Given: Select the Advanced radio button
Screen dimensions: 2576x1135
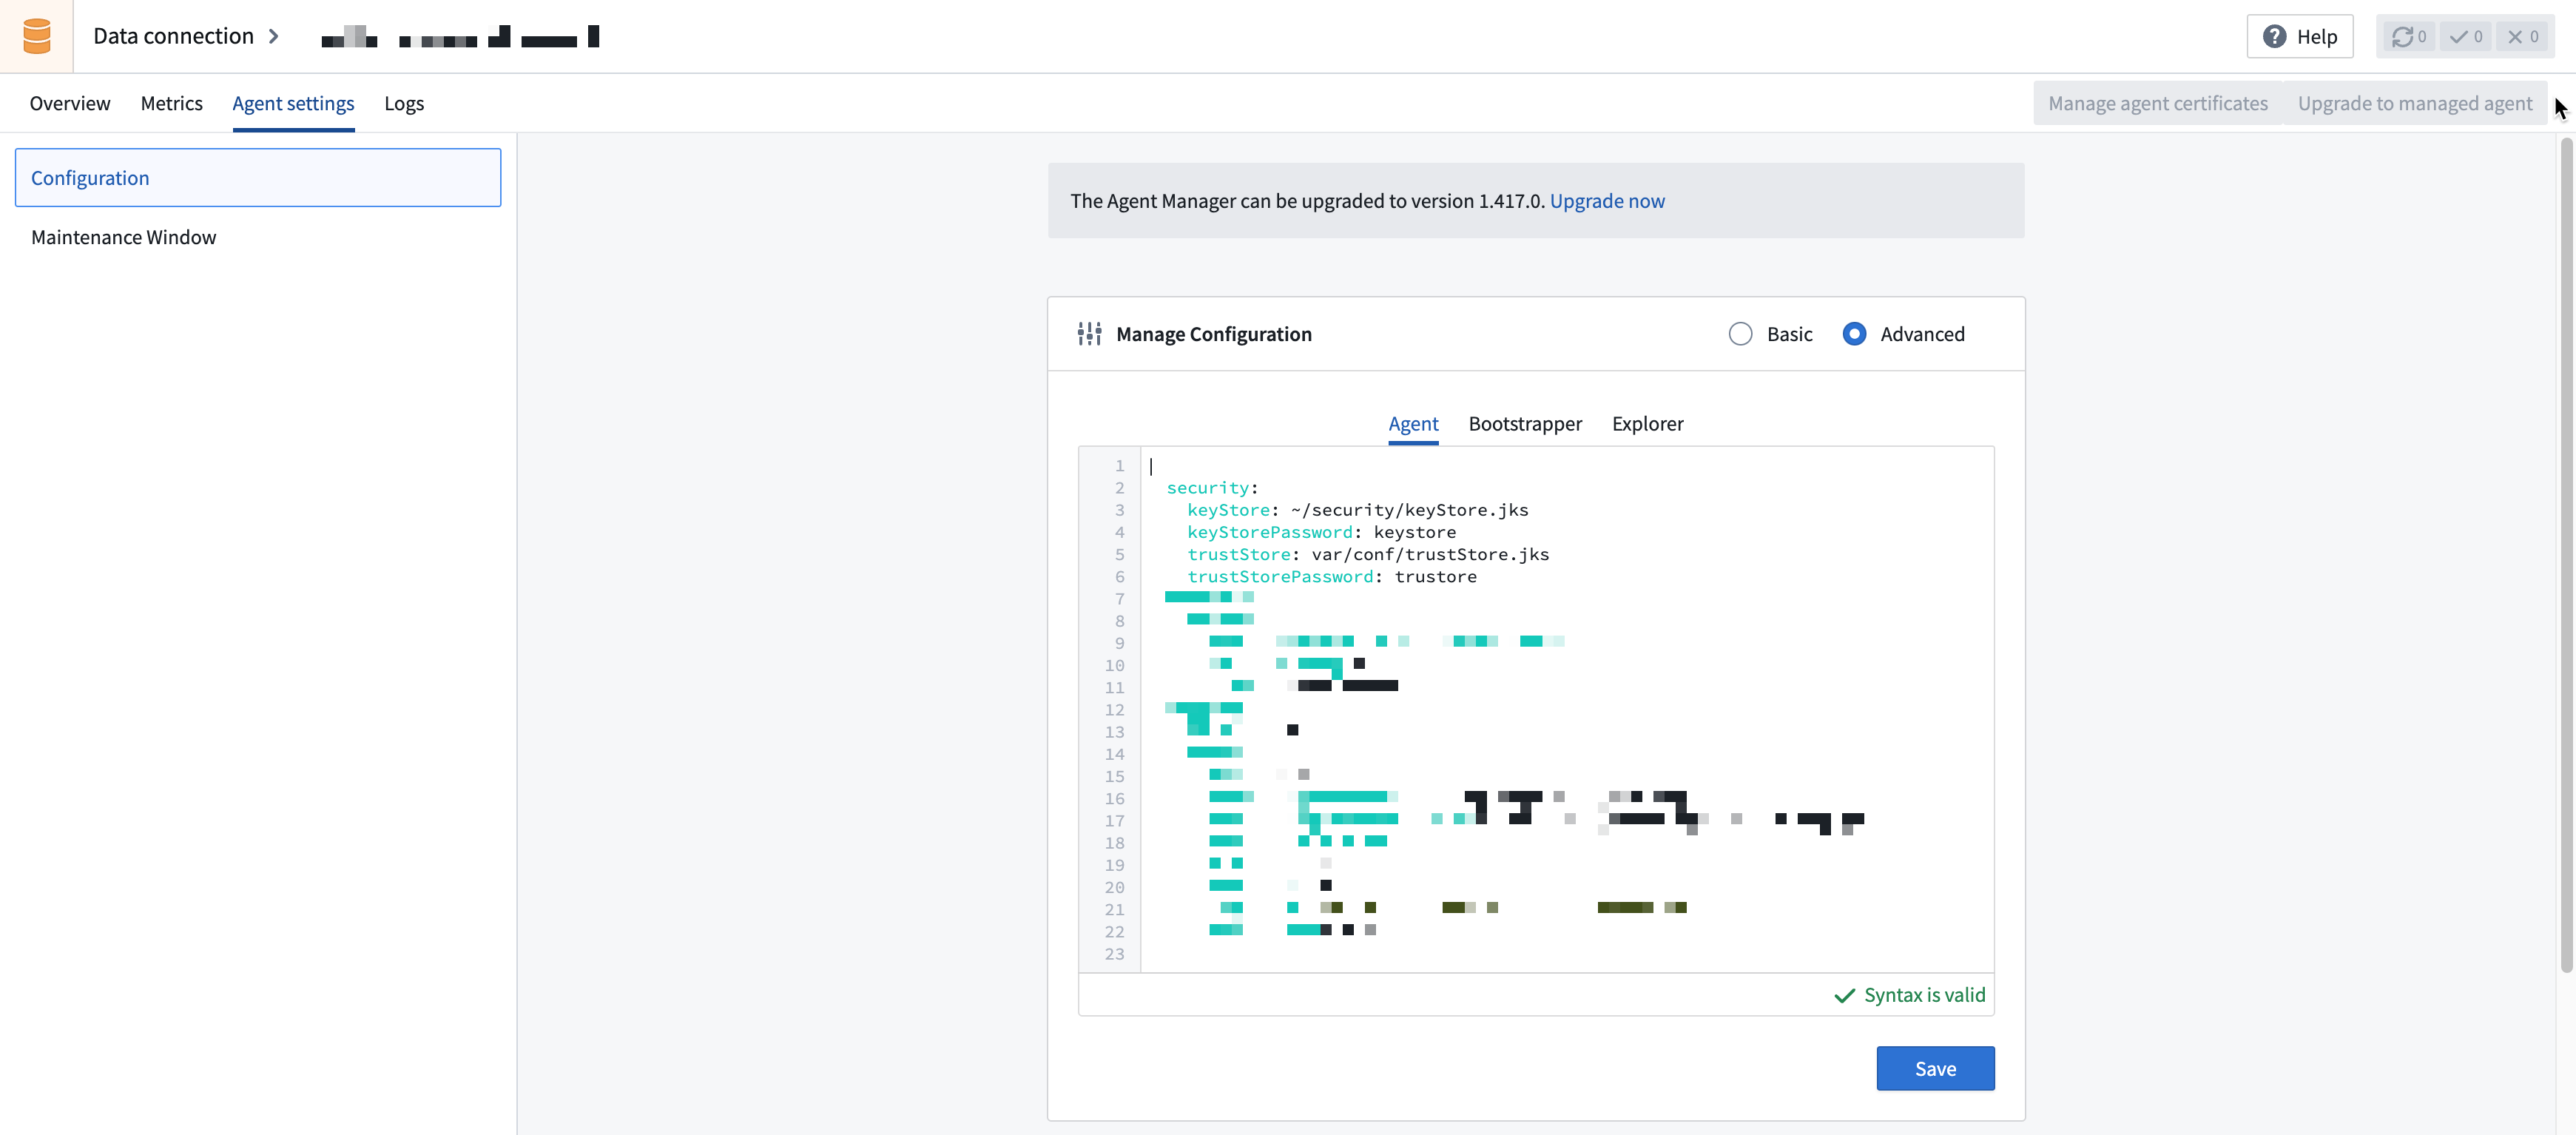Looking at the screenshot, I should [1853, 334].
